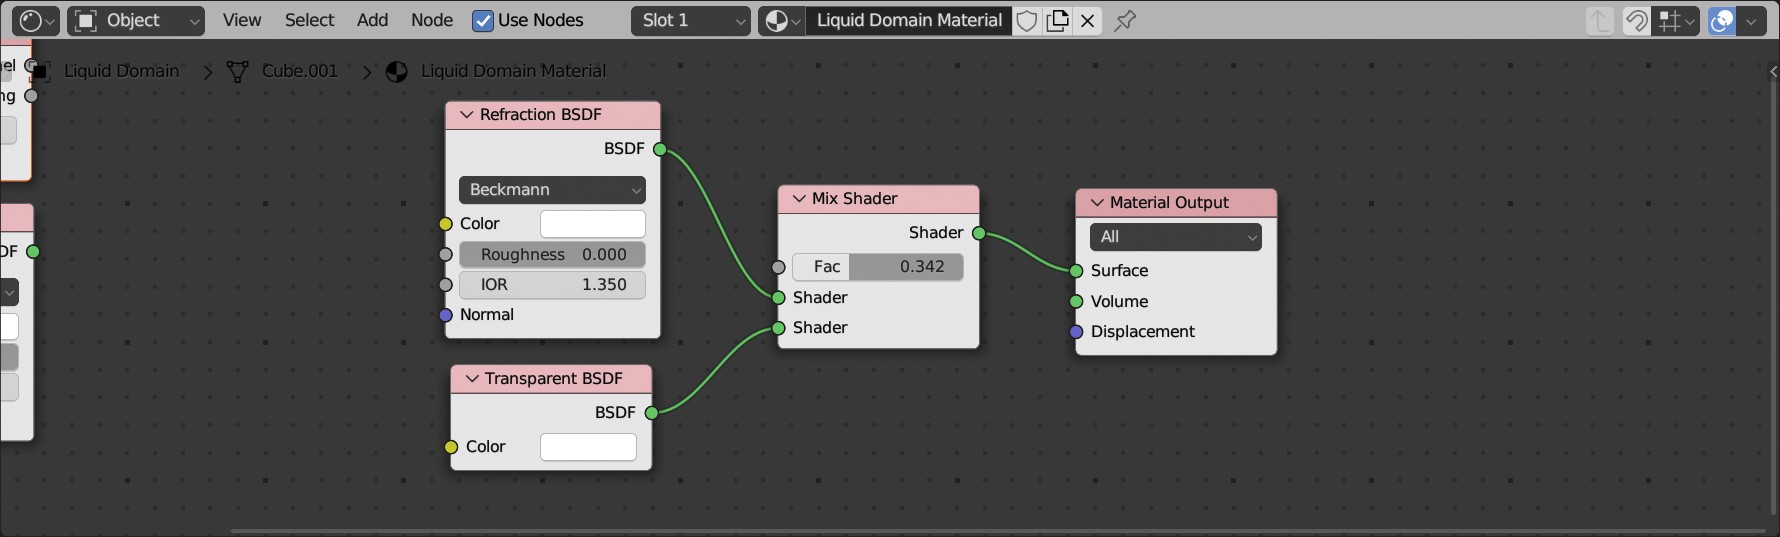Screen dimensions: 1780x537
Task: Click the Surface input socket
Action: 1076,271
